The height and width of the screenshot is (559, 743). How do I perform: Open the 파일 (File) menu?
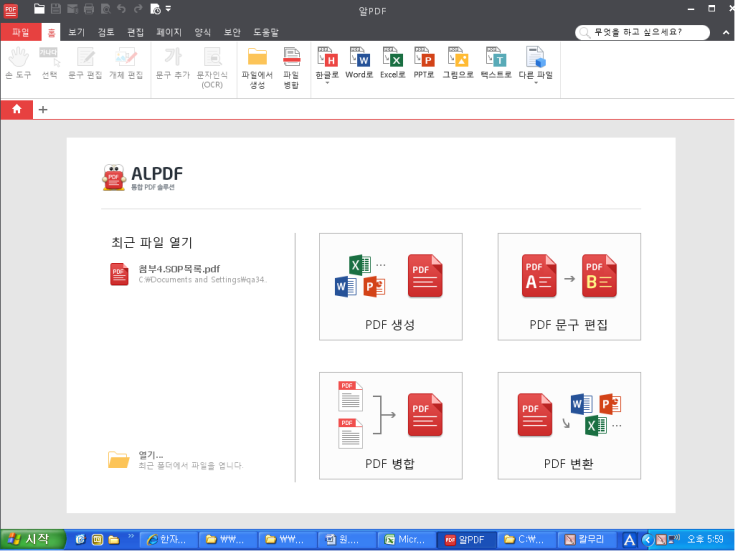click(x=20, y=32)
